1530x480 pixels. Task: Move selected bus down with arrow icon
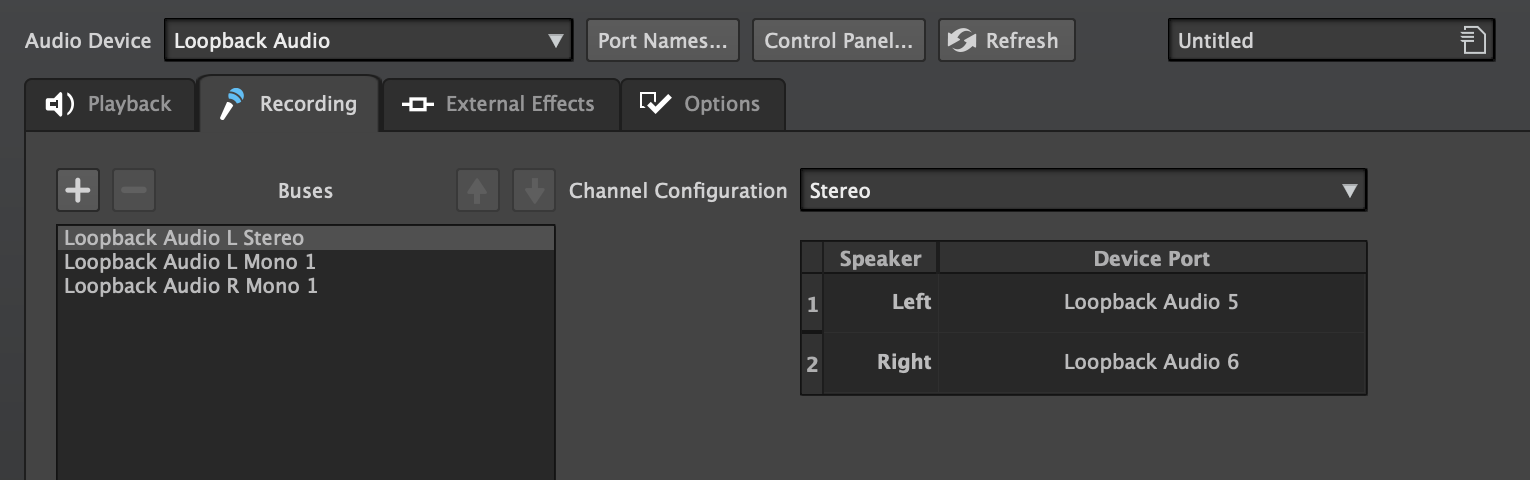(x=534, y=190)
